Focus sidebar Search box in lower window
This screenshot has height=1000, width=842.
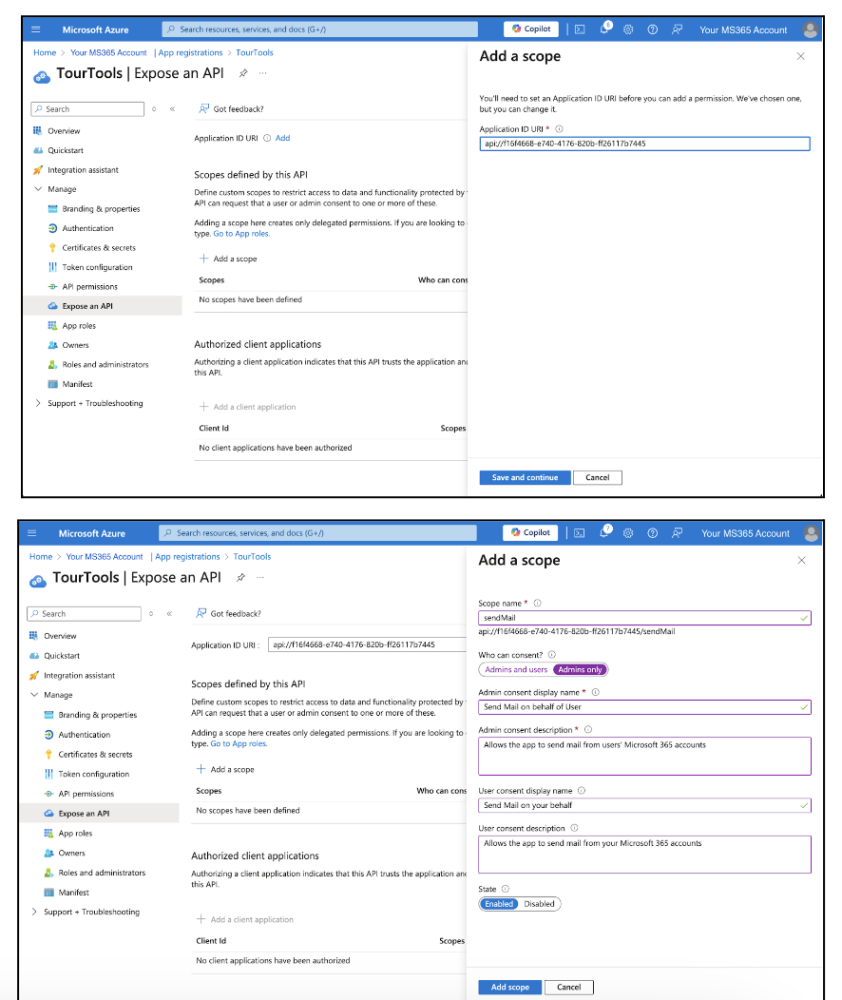[84, 614]
